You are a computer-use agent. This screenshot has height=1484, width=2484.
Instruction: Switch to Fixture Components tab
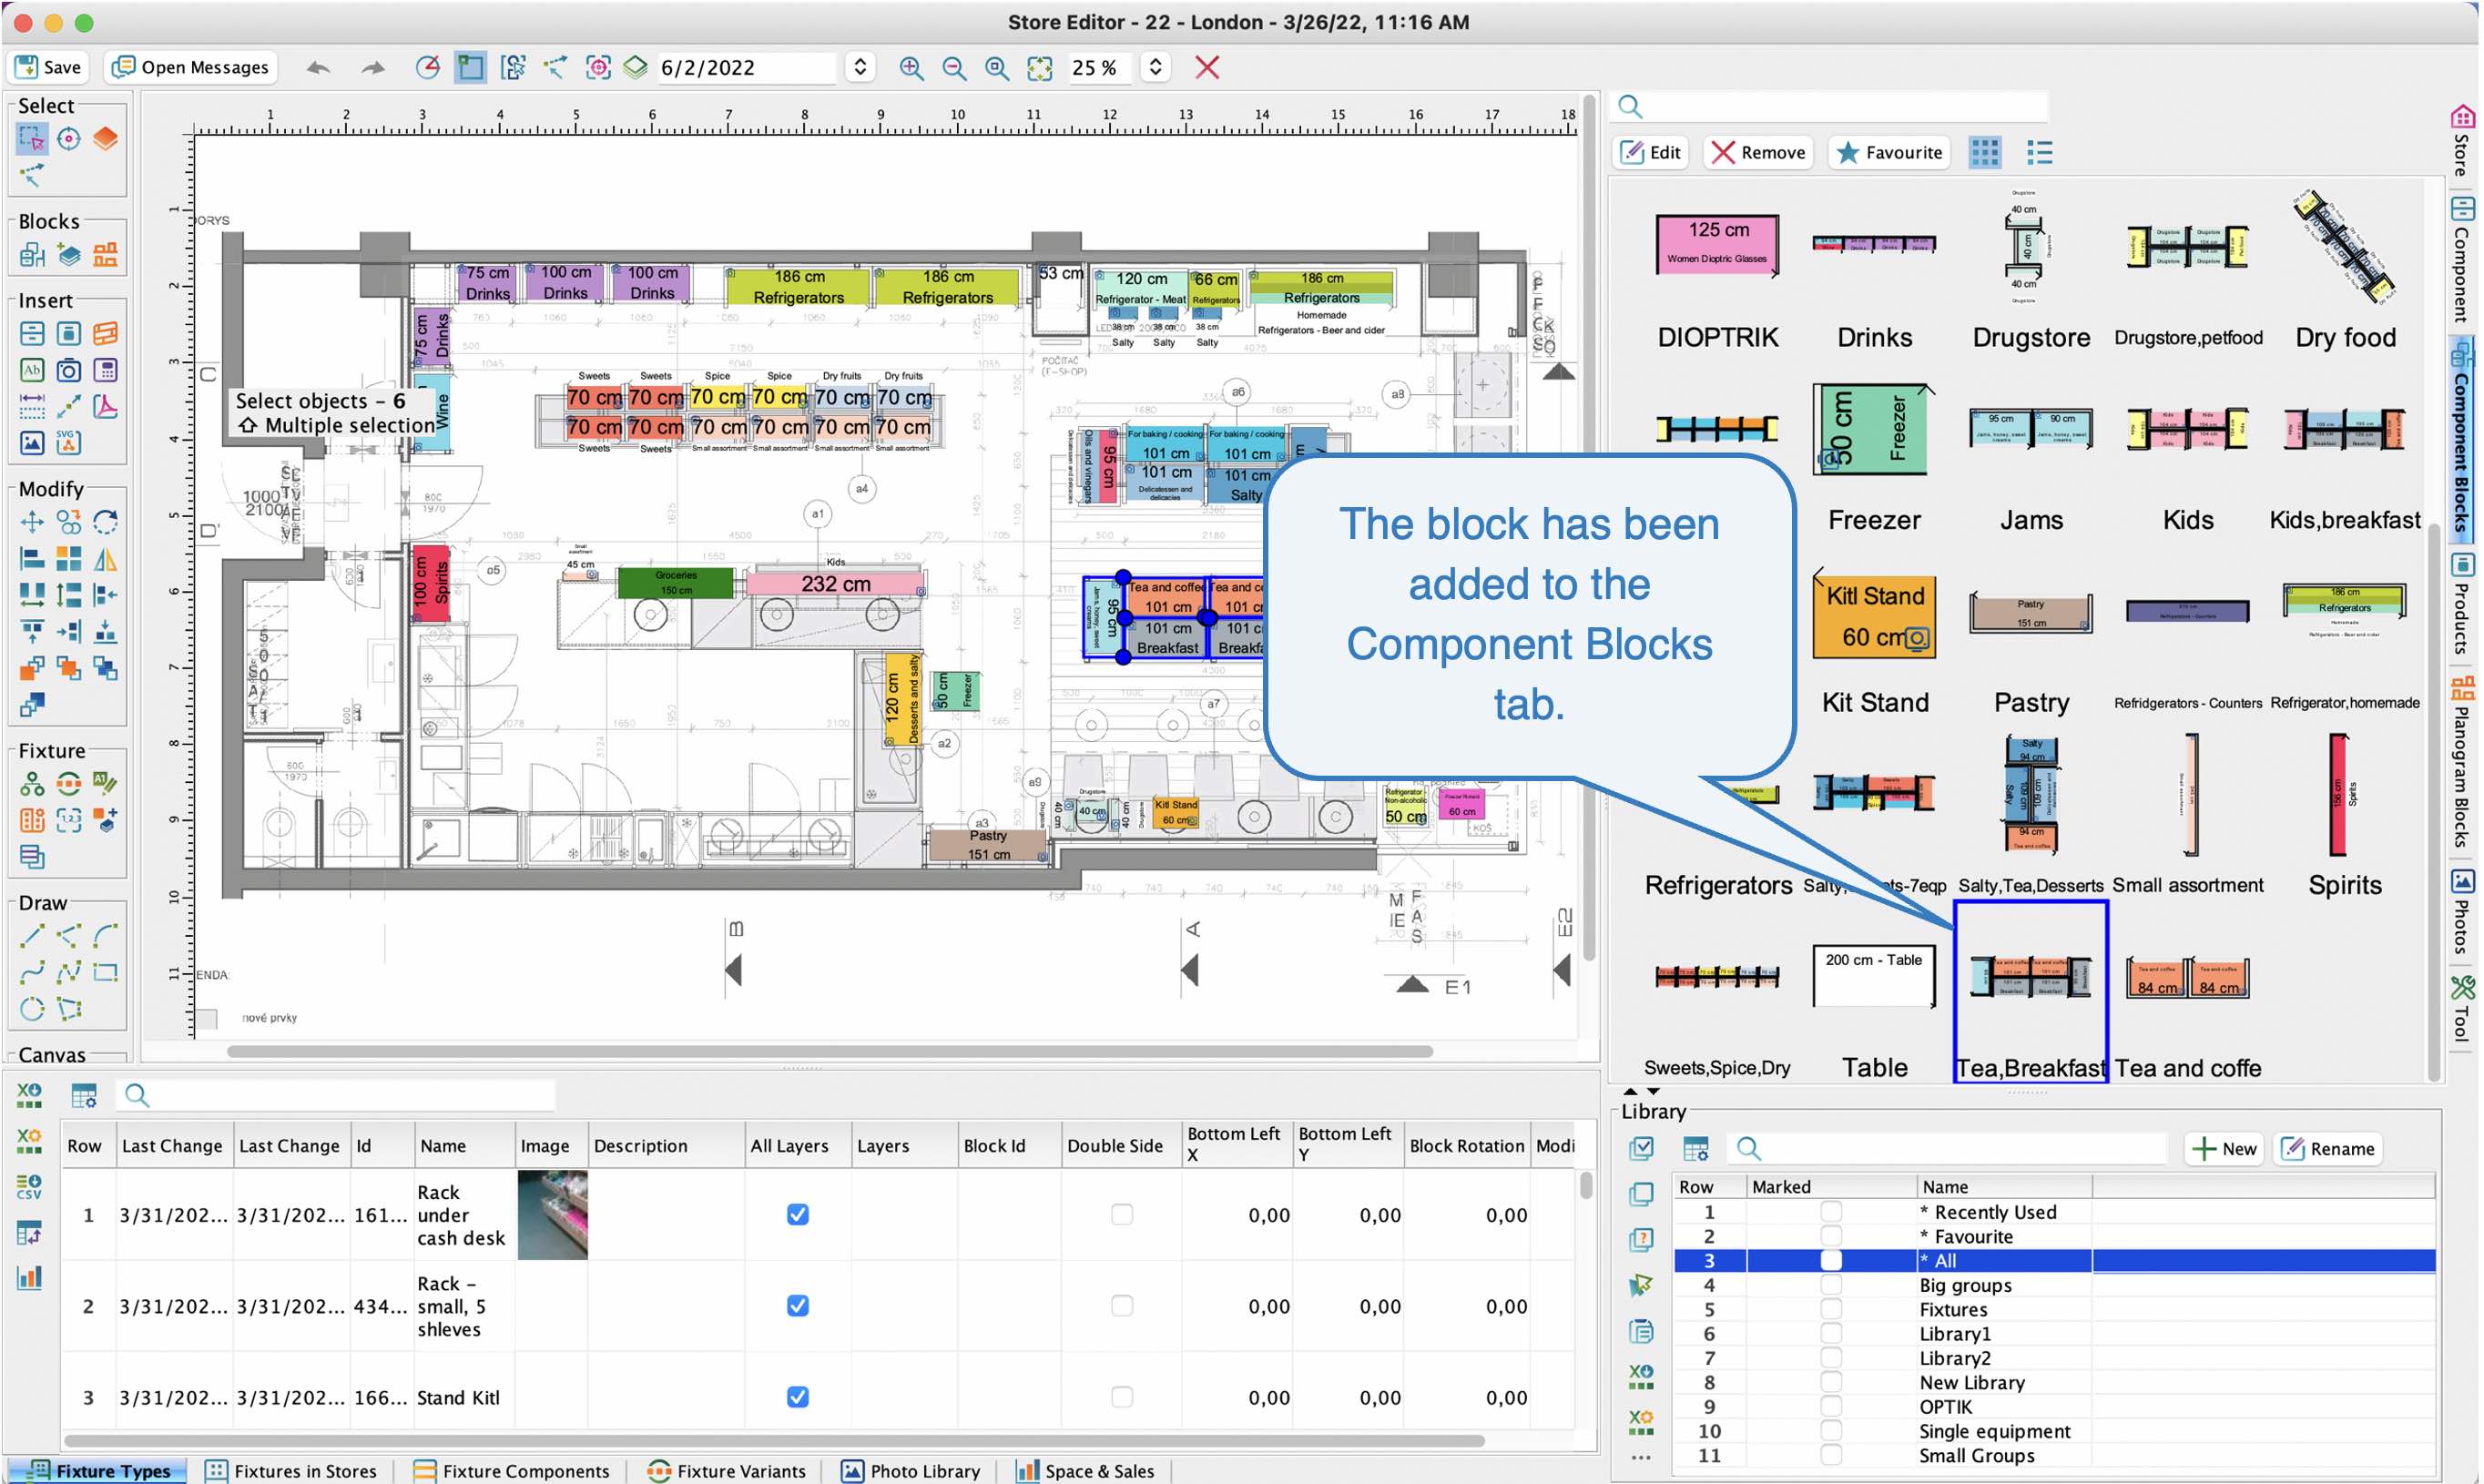(511, 1470)
